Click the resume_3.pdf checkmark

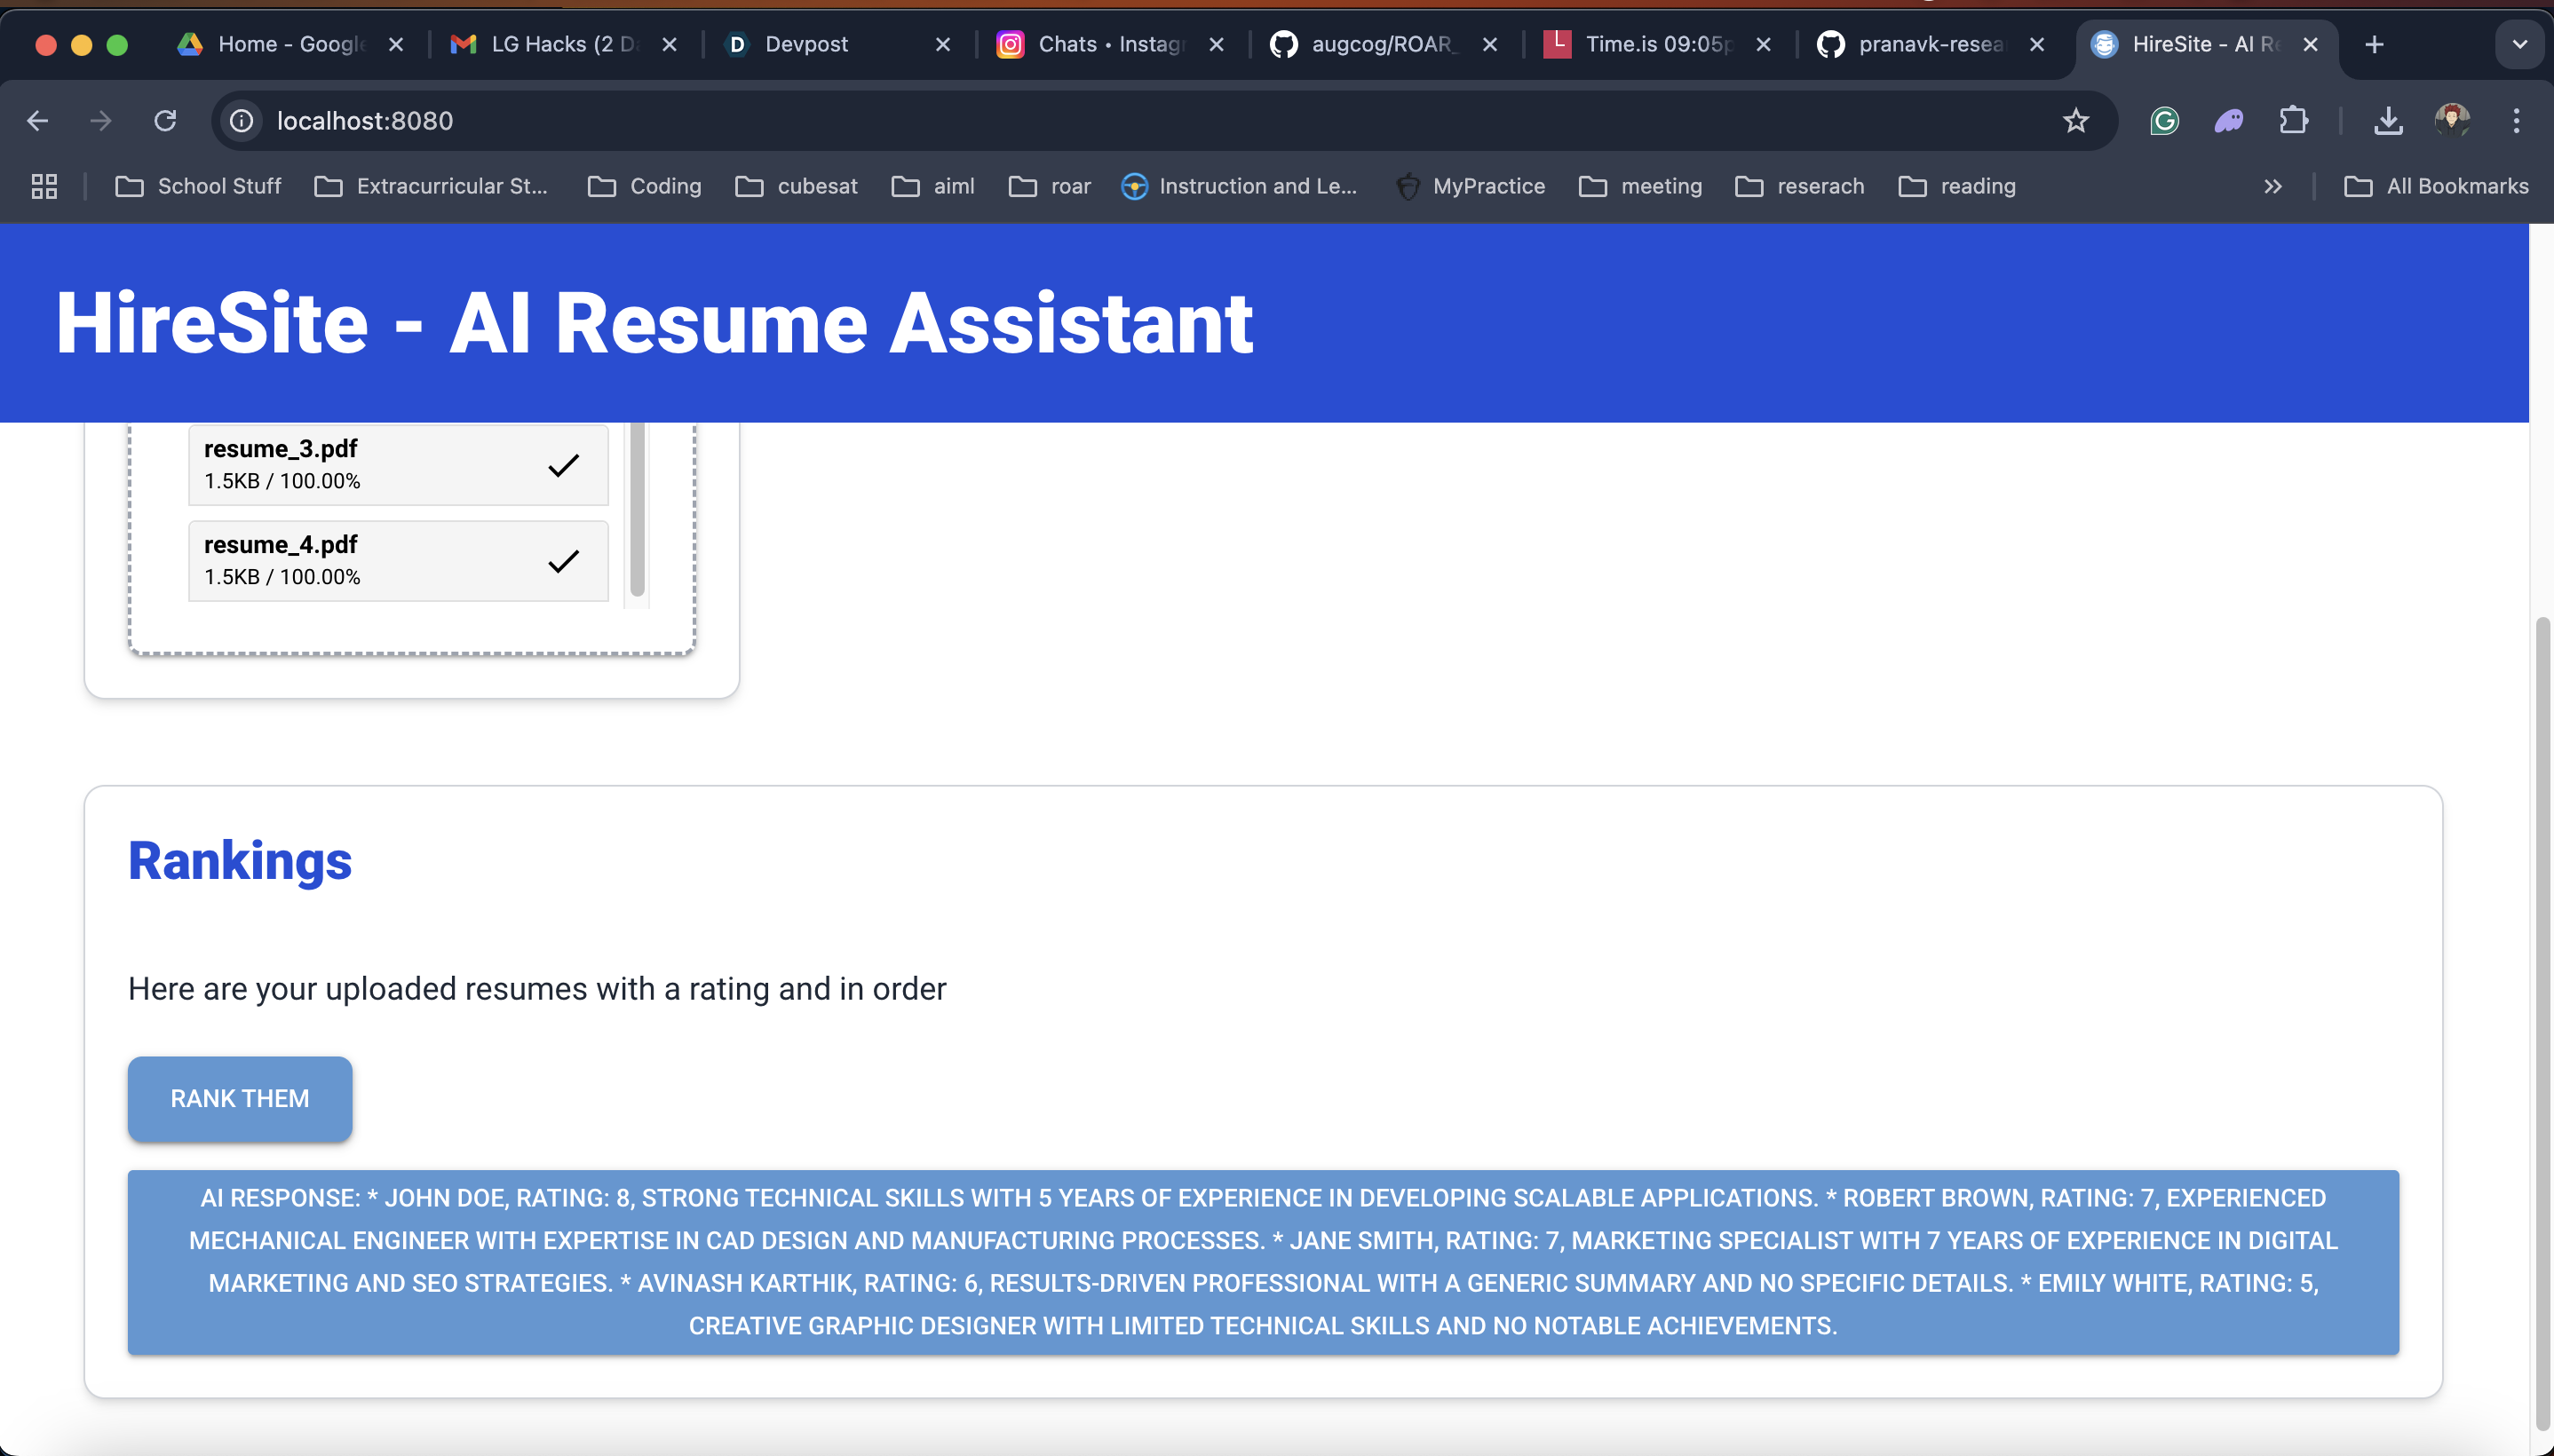563,465
